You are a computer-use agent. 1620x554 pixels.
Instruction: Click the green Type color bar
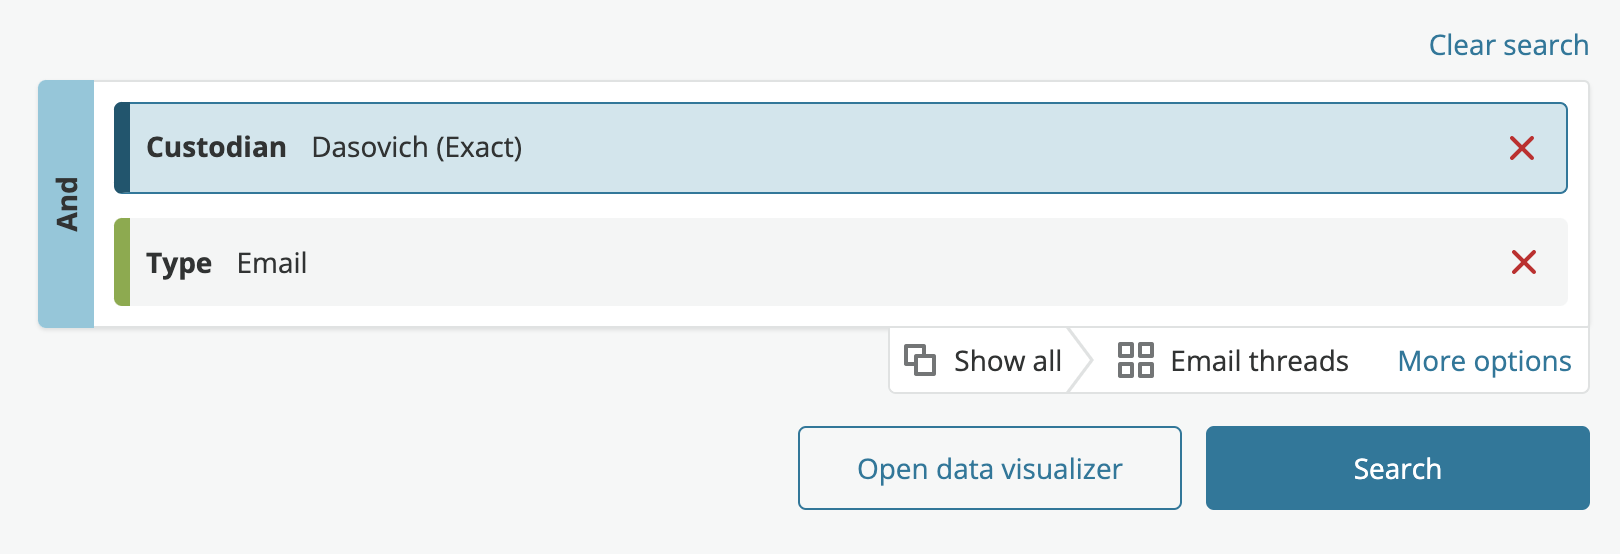(122, 262)
